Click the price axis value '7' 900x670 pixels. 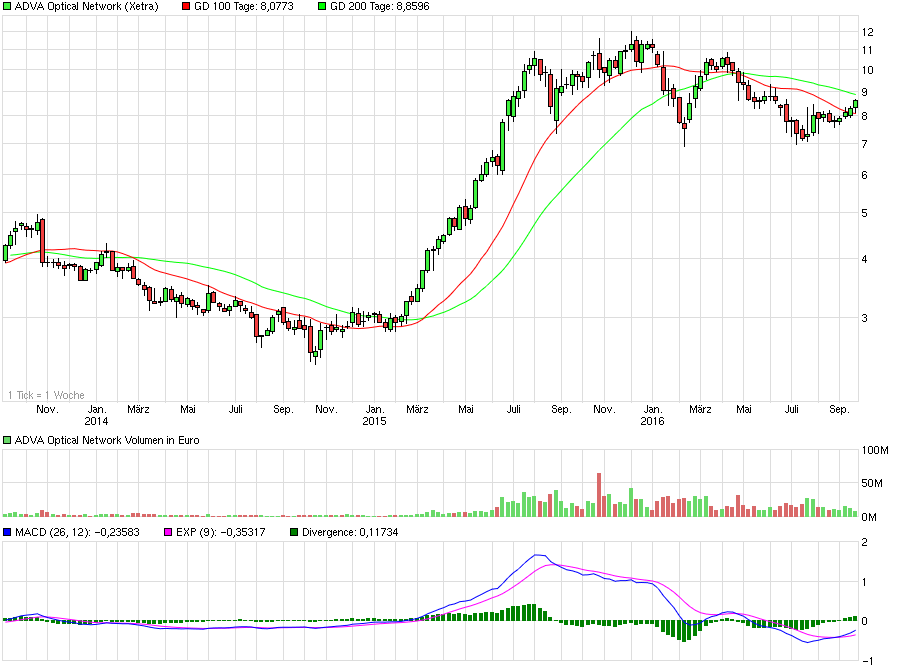[864, 144]
